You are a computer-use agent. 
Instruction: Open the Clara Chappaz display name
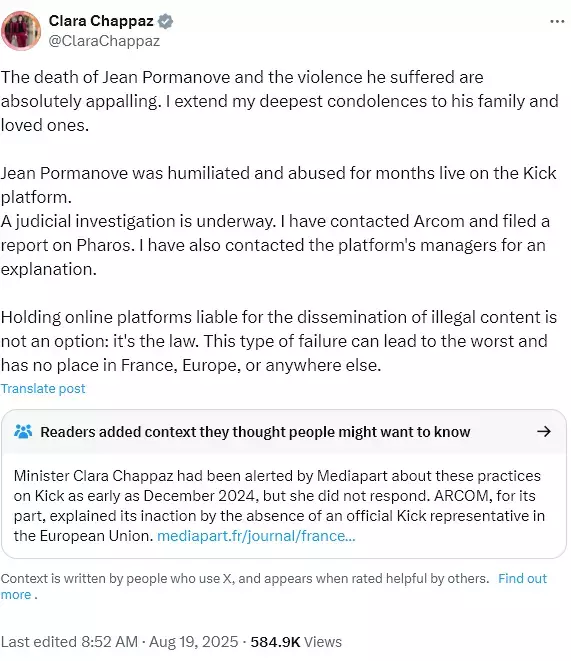tap(101, 21)
